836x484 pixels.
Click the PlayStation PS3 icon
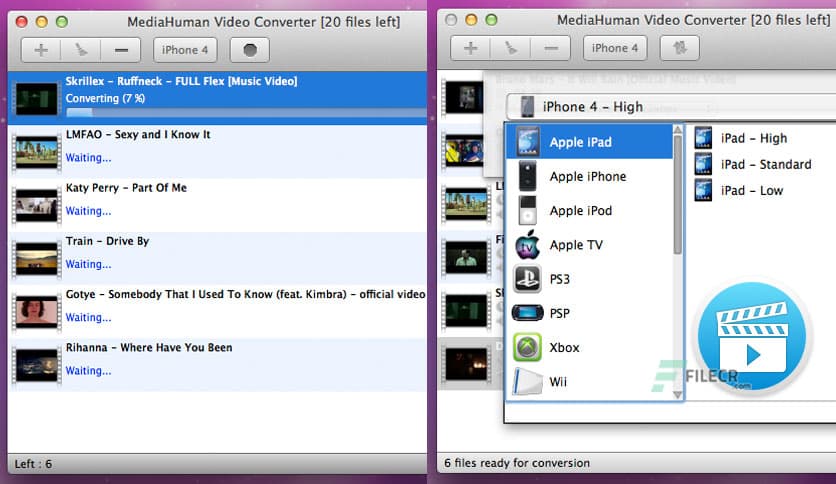527,279
